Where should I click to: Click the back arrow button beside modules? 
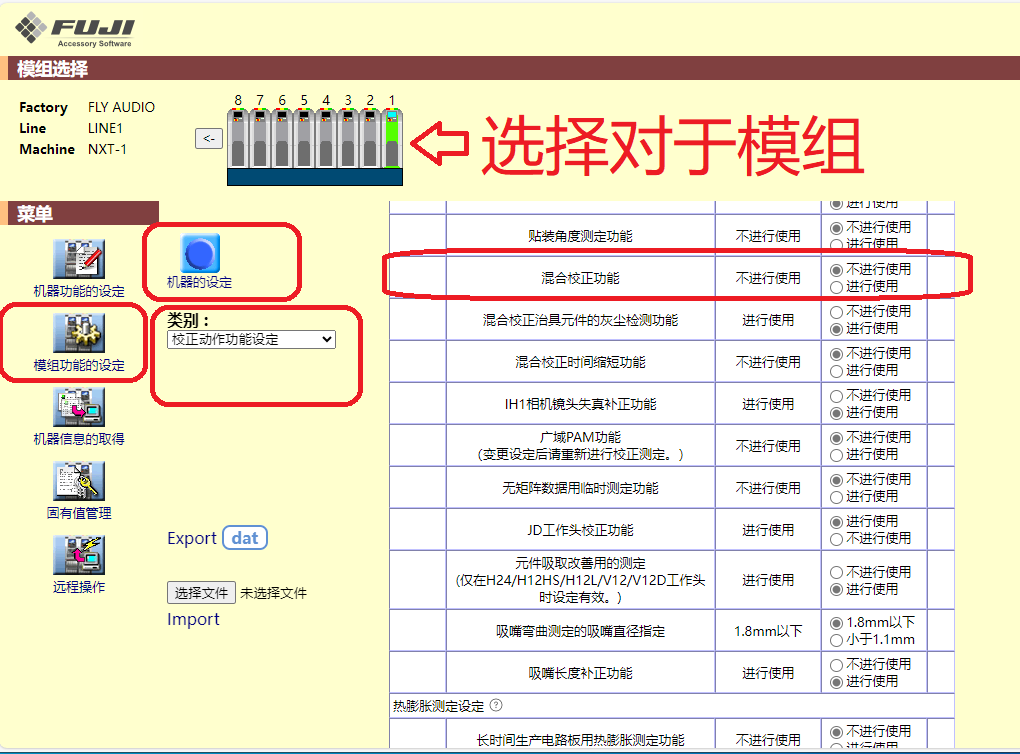pos(208,138)
